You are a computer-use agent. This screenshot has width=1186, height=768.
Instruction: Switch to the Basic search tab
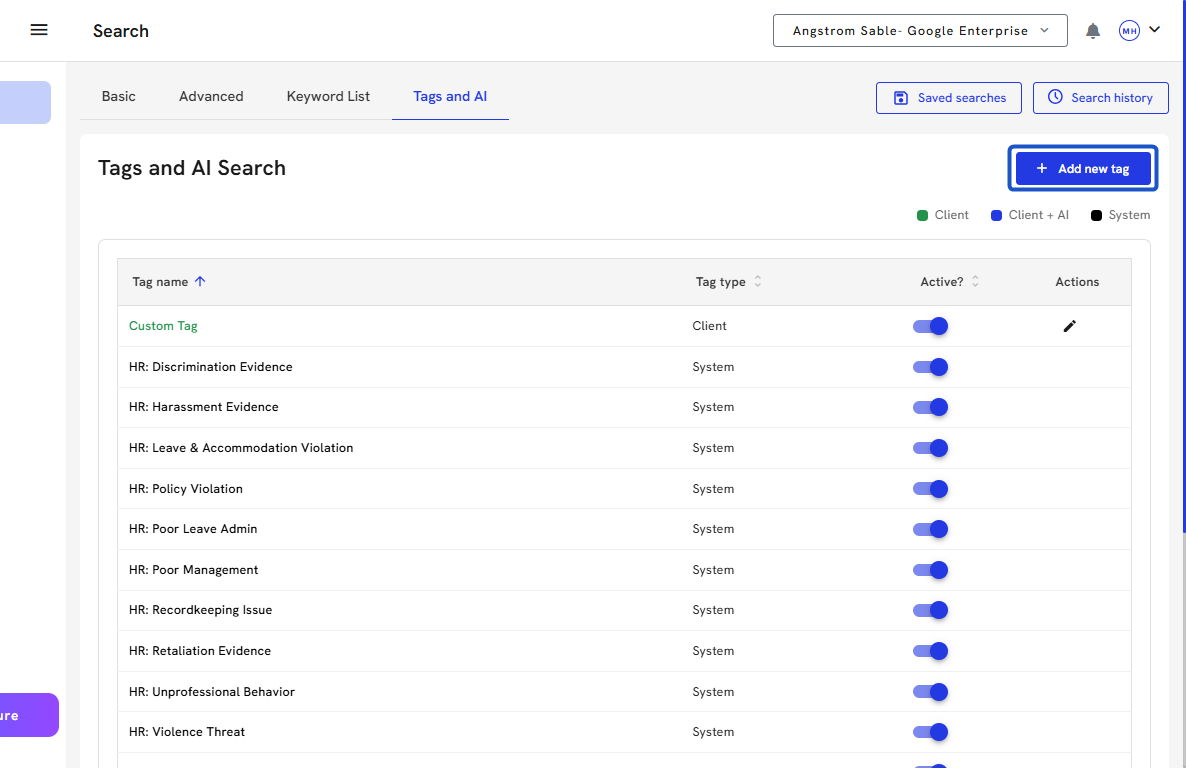[x=118, y=97]
